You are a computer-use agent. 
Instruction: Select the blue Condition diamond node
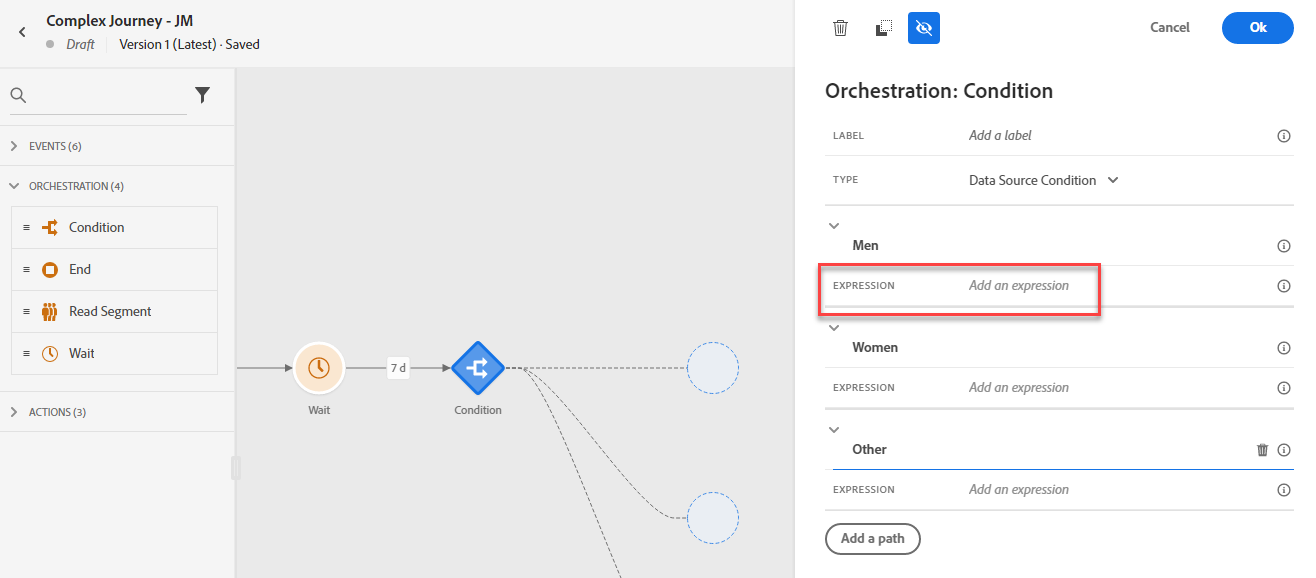477,368
